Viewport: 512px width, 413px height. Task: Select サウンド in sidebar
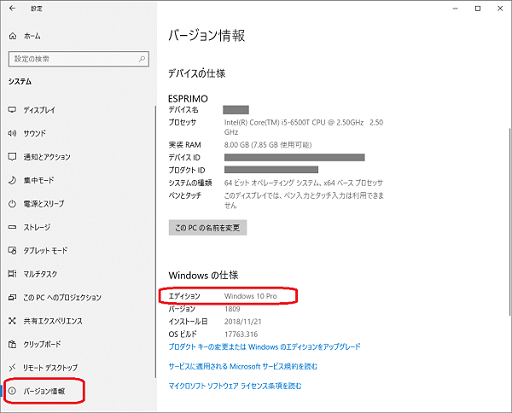35,133
